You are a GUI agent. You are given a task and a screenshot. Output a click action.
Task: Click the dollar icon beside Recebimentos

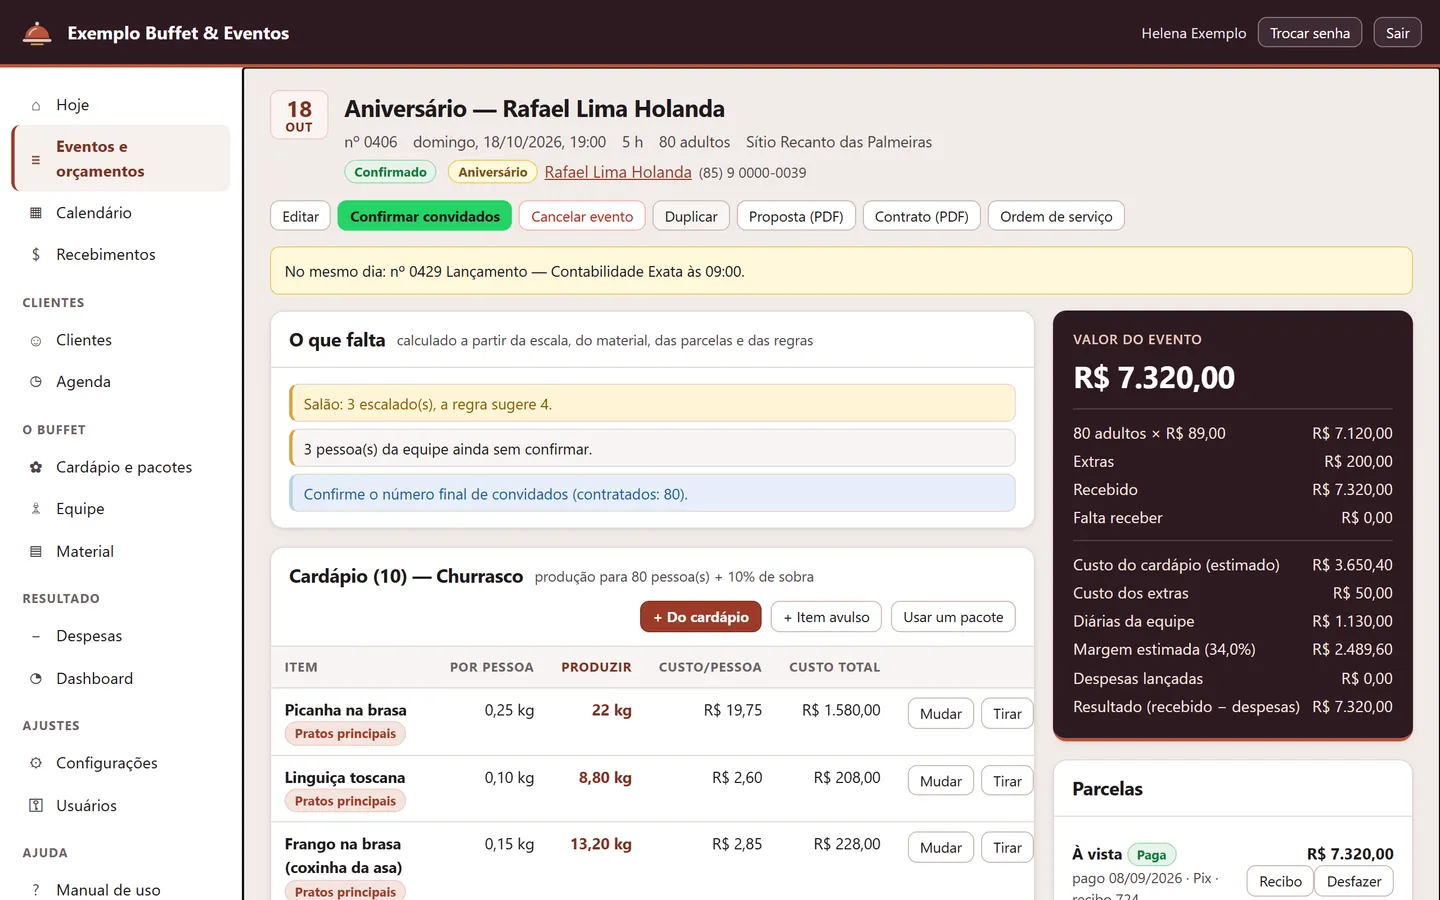[36, 255]
